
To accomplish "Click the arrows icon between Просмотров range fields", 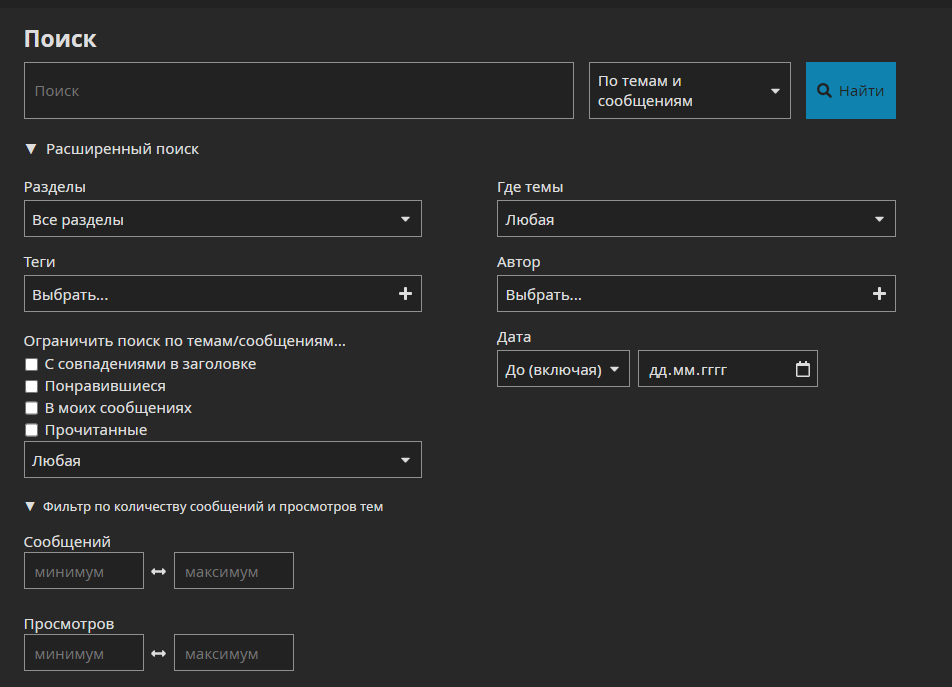I will [159, 654].
